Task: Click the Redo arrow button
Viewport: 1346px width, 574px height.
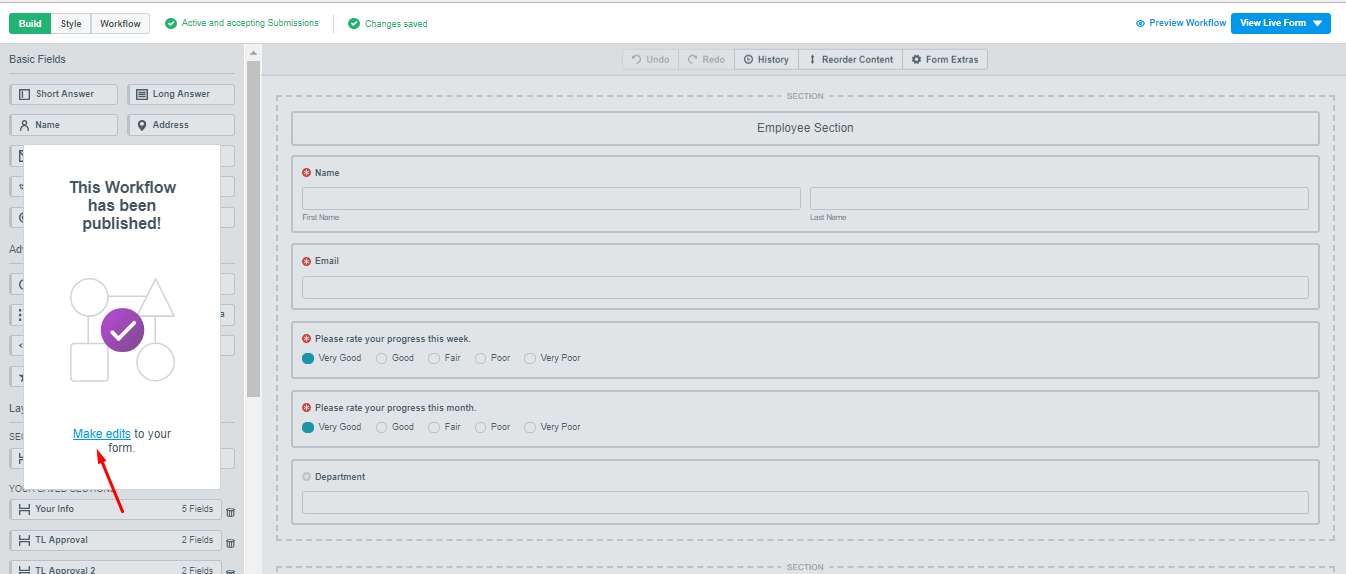Action: tap(706, 60)
